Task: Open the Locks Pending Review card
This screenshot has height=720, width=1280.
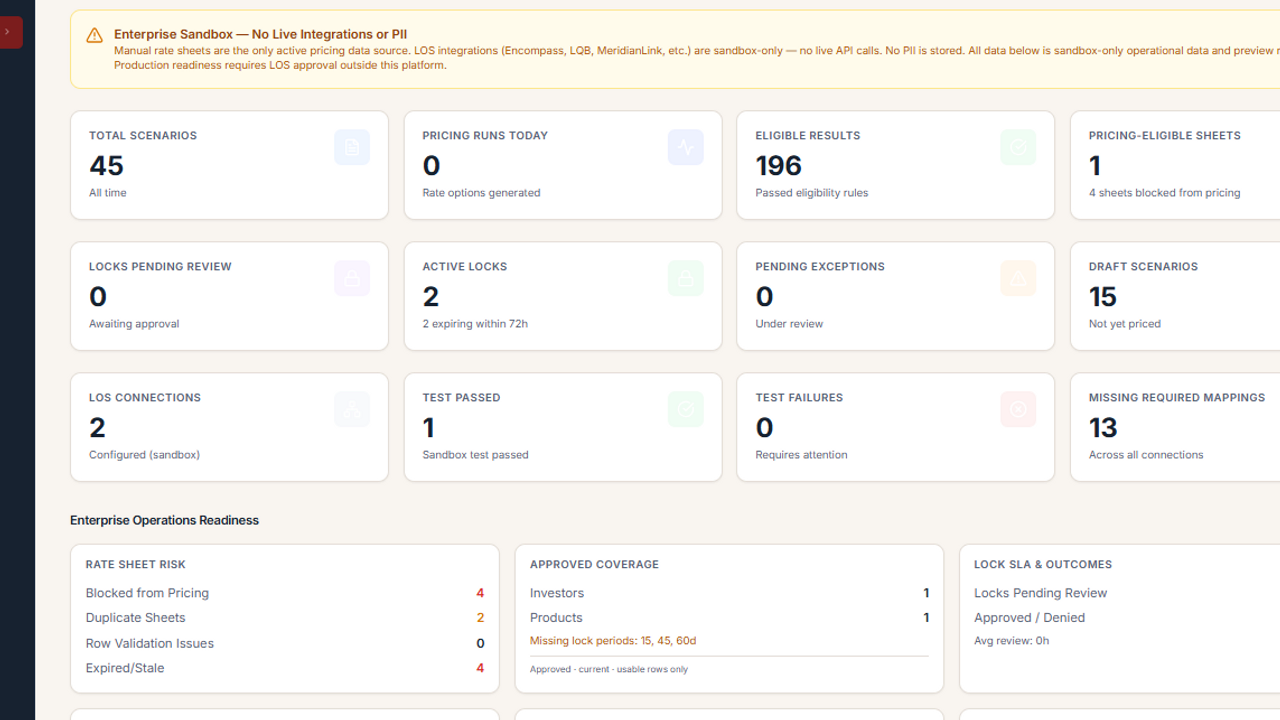Action: coord(229,296)
